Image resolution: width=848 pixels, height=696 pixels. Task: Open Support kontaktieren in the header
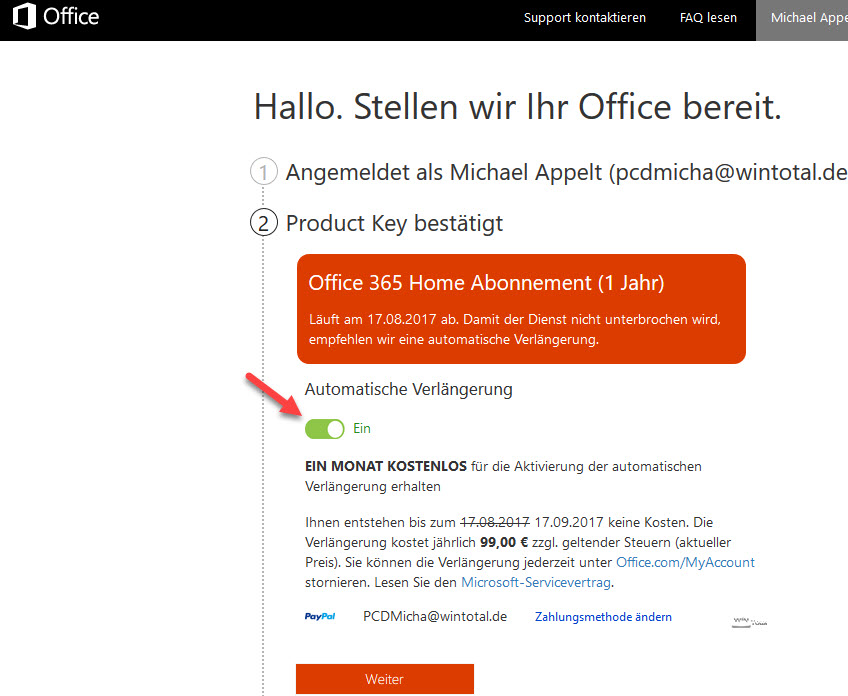[x=585, y=18]
